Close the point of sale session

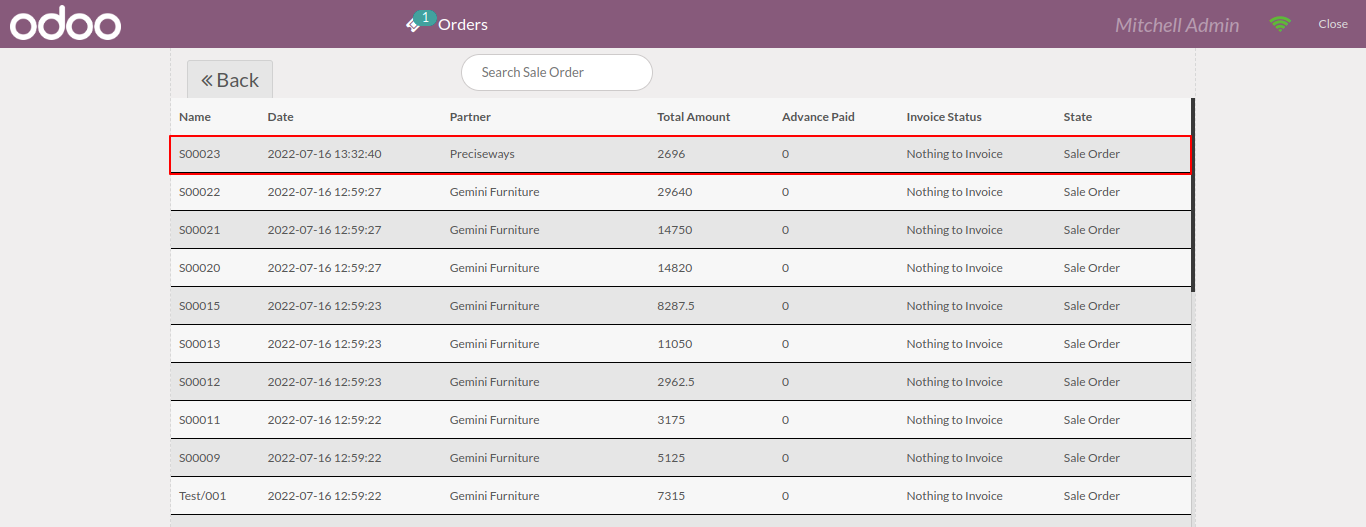point(1333,24)
